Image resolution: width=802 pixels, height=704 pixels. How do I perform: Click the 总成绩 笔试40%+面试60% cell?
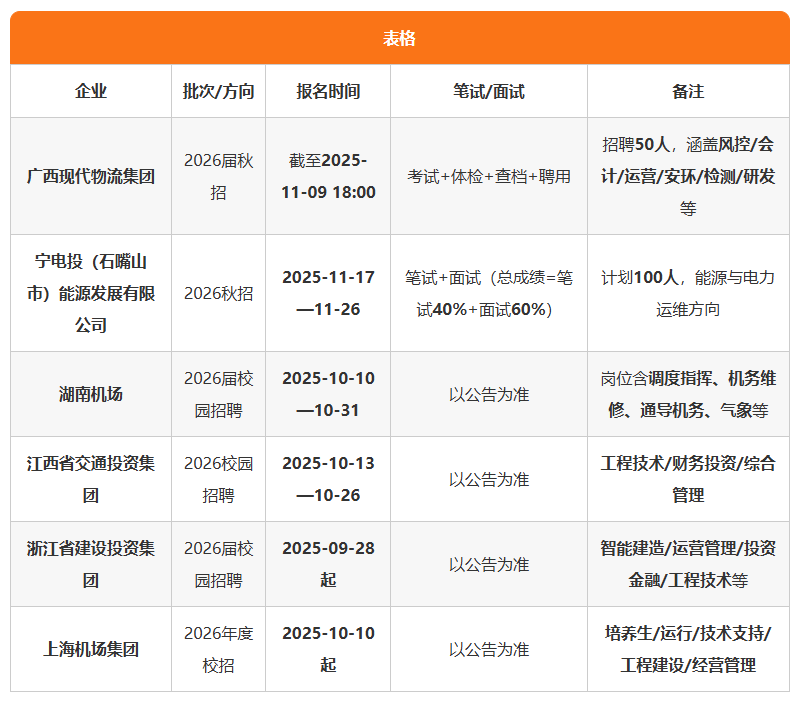tap(488, 293)
